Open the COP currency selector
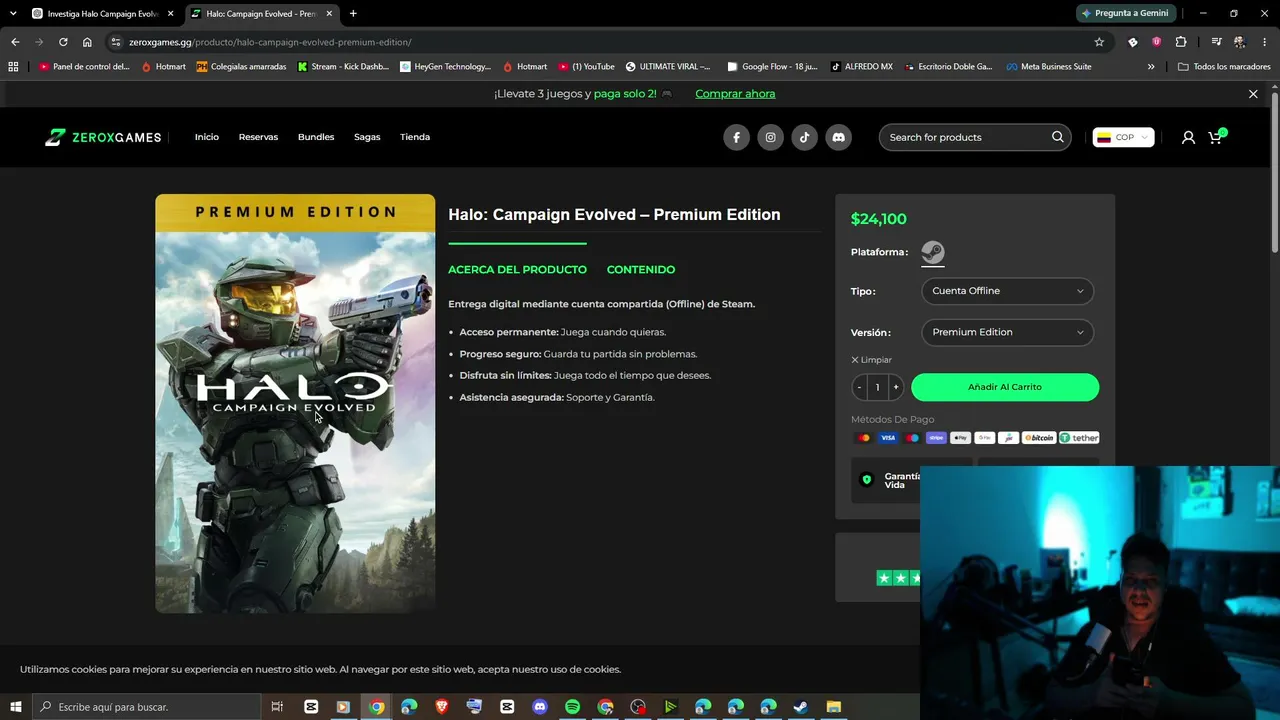This screenshot has height=720, width=1280. [x=1123, y=137]
